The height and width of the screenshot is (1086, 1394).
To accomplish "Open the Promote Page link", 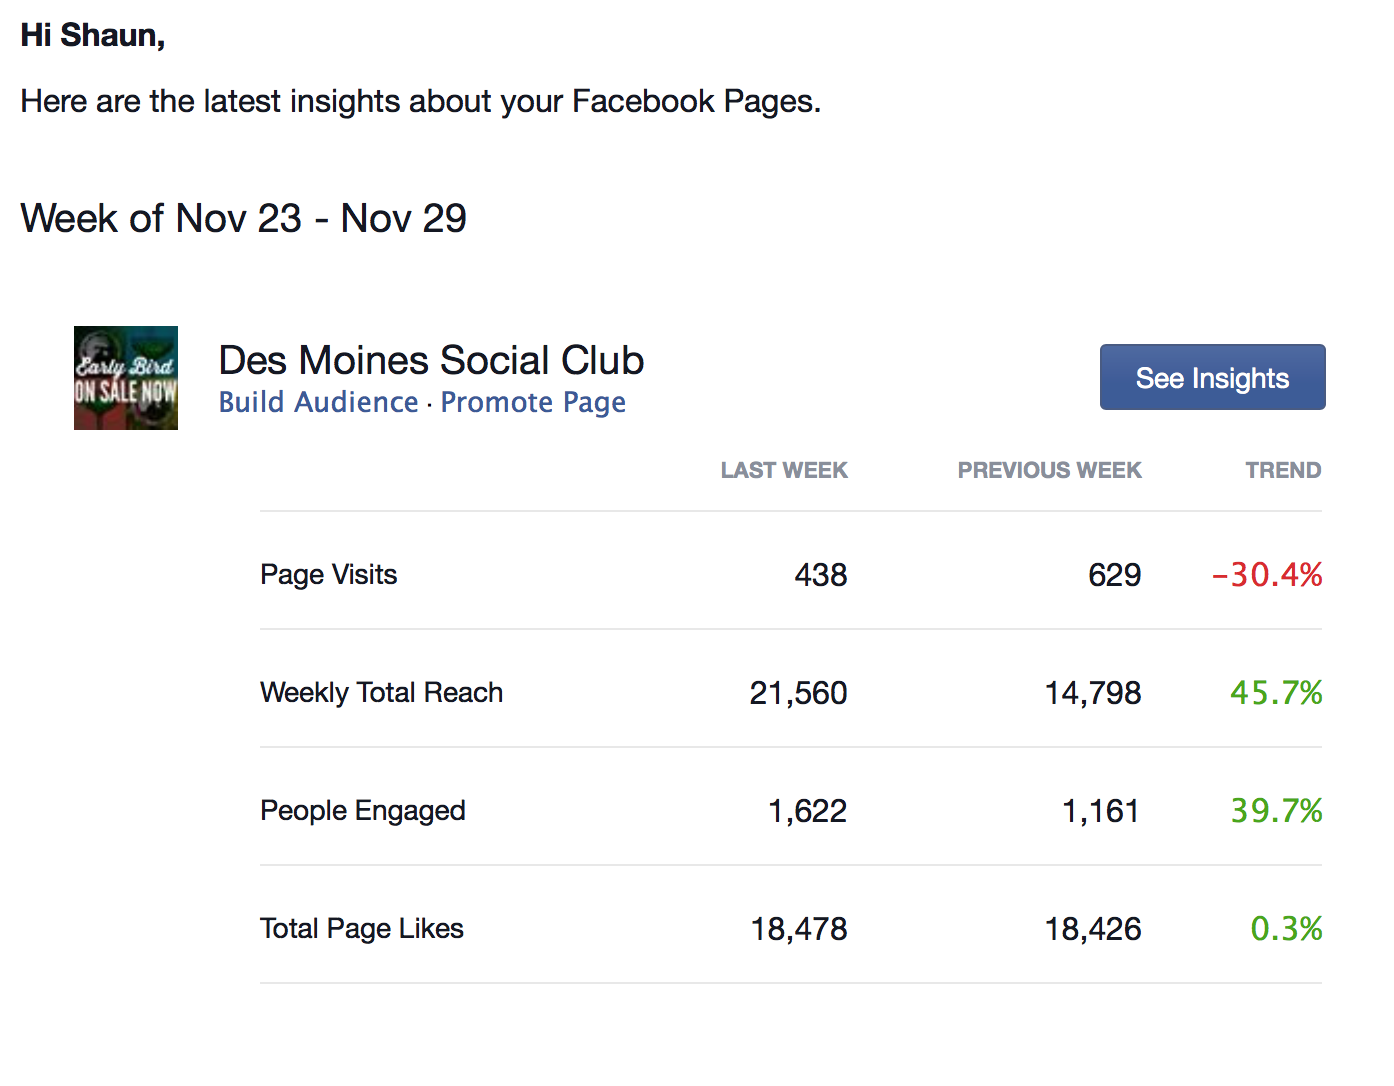I will pos(533,402).
